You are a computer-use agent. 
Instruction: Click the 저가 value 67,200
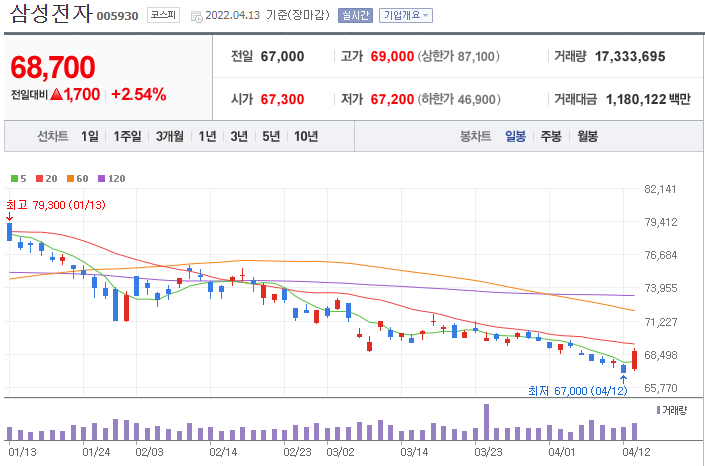(x=392, y=99)
